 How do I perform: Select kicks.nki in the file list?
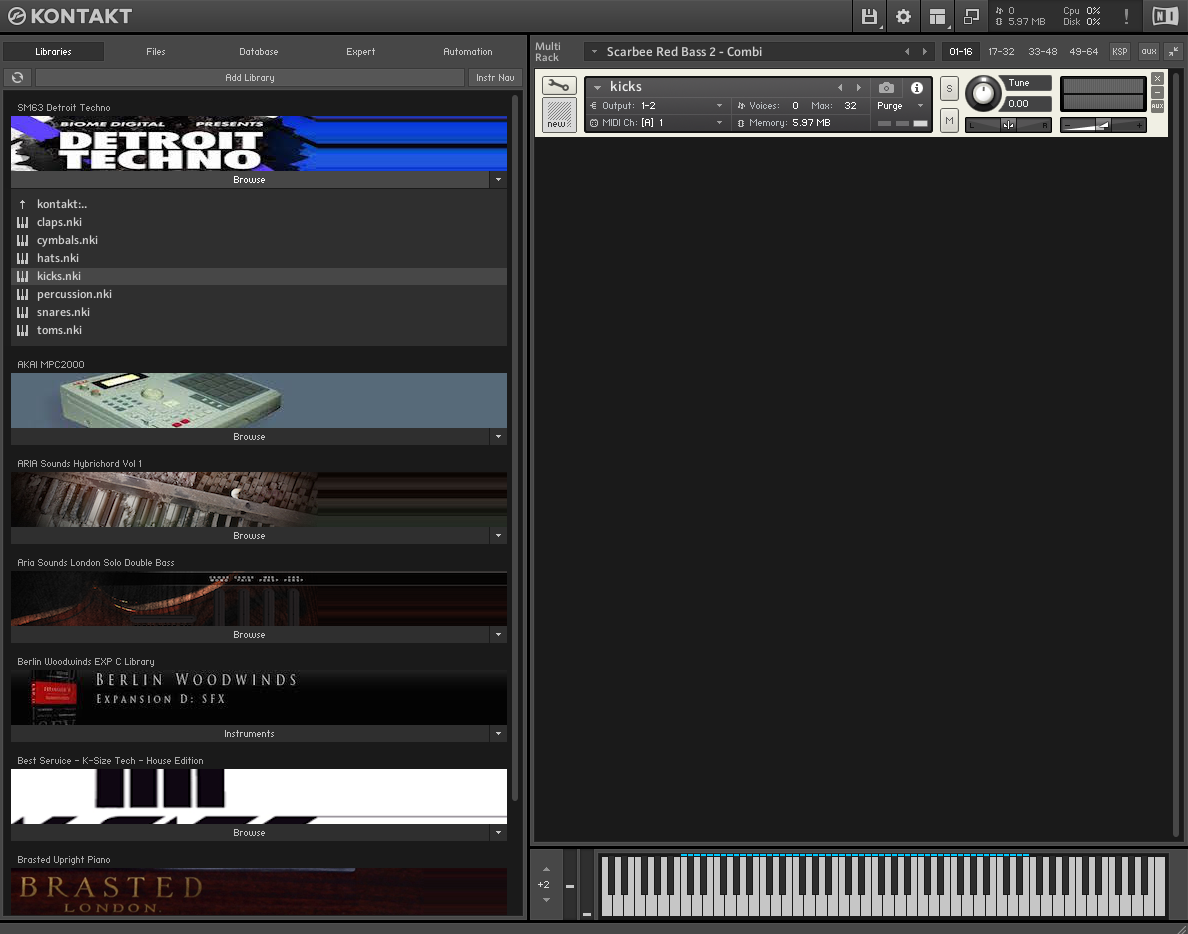[x=259, y=276]
